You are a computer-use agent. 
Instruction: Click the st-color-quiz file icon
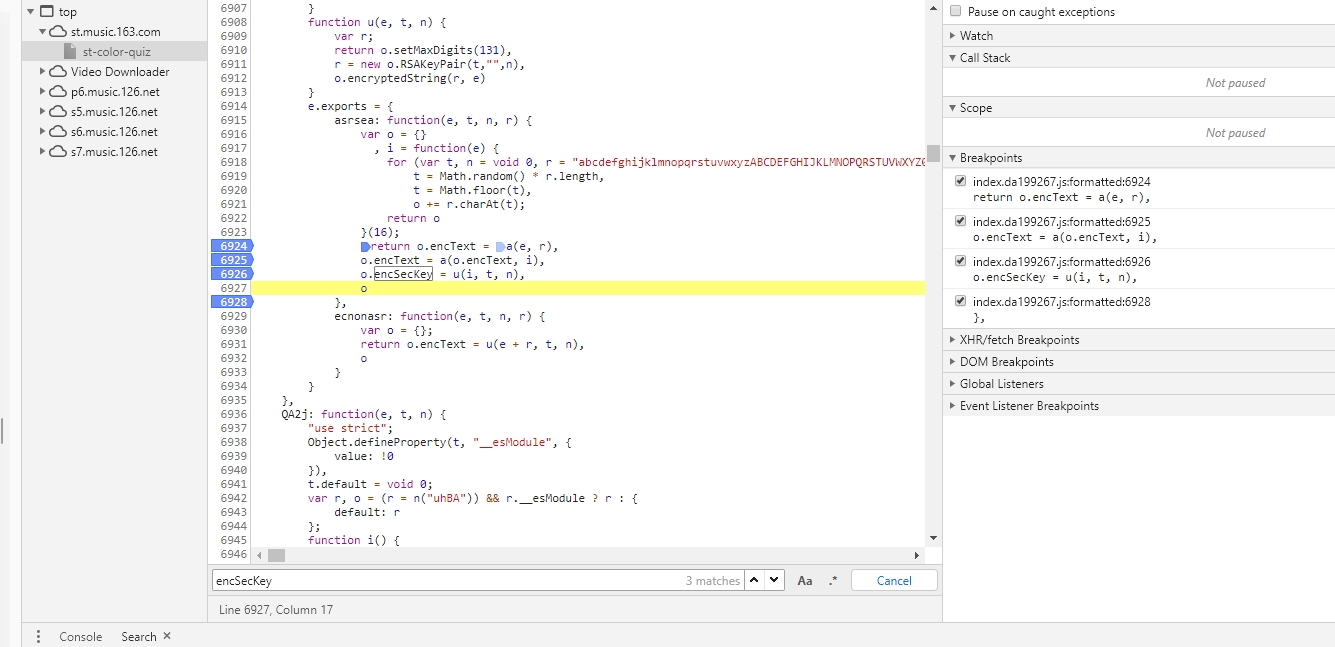[70, 52]
